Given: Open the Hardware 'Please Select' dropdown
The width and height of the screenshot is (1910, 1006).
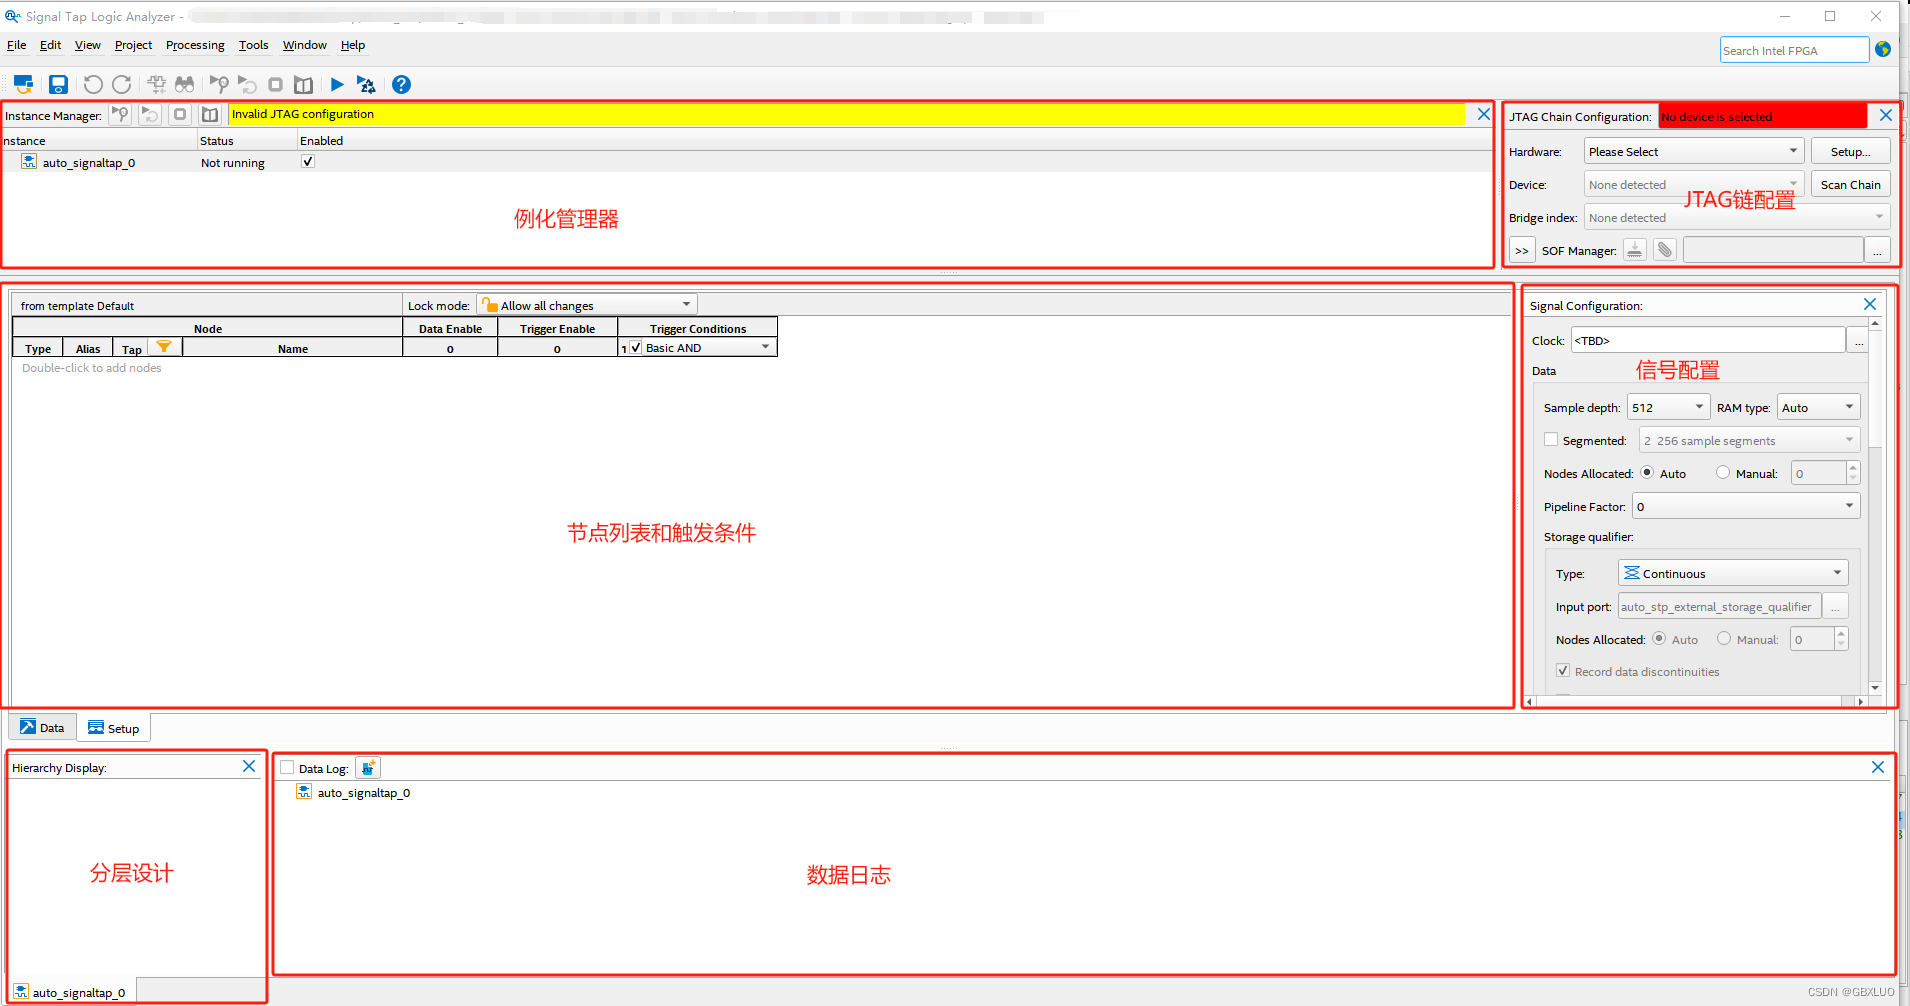Looking at the screenshot, I should click(x=1693, y=151).
